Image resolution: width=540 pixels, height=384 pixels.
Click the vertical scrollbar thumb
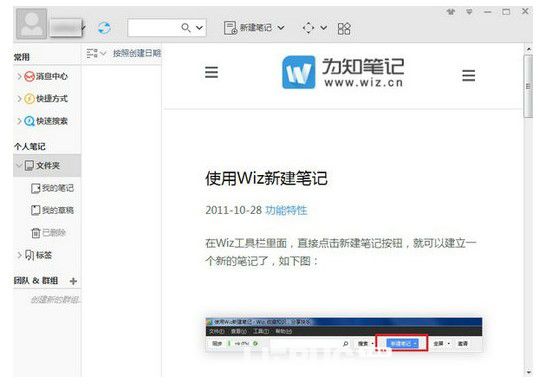tap(528, 86)
